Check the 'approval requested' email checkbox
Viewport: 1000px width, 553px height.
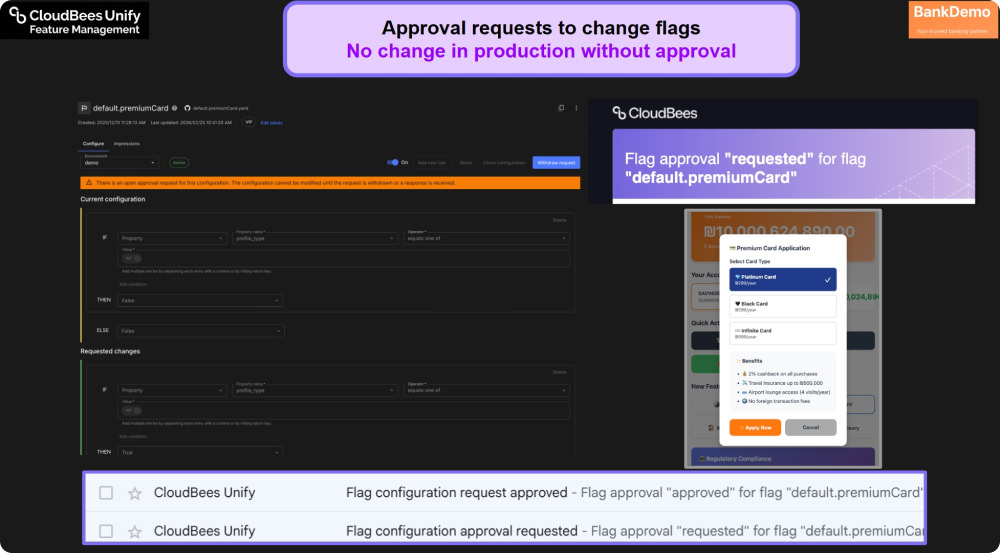106,531
